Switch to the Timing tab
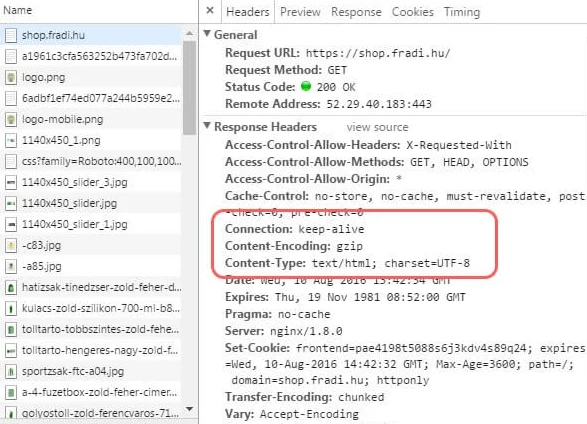The image size is (587, 424). click(462, 12)
